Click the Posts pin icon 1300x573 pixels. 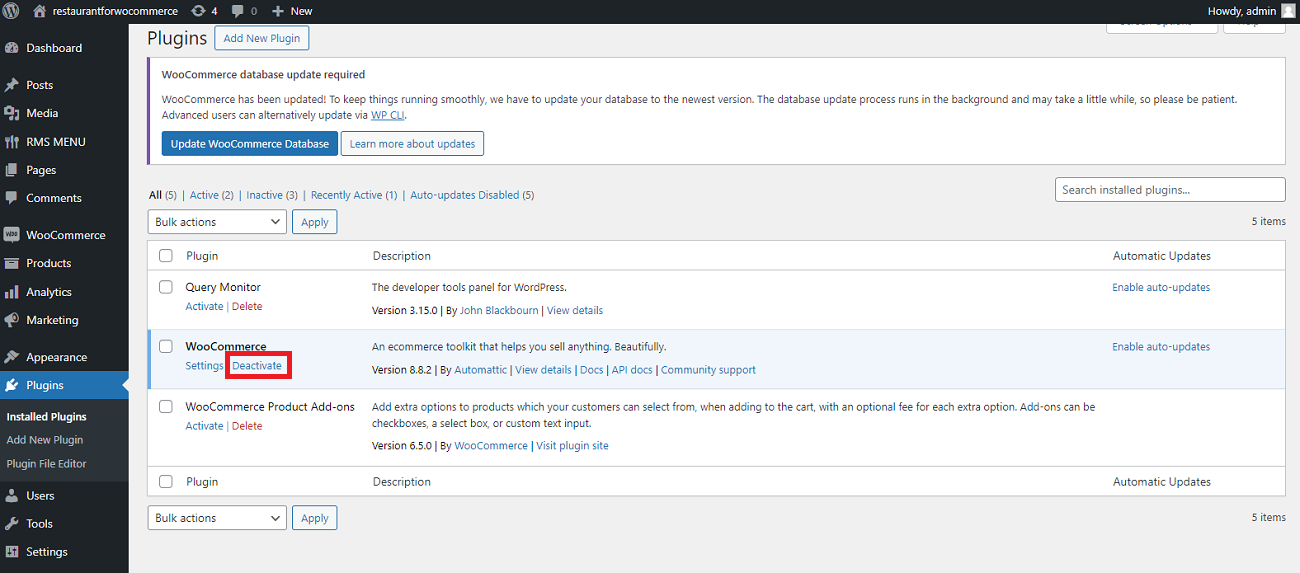[x=12, y=85]
